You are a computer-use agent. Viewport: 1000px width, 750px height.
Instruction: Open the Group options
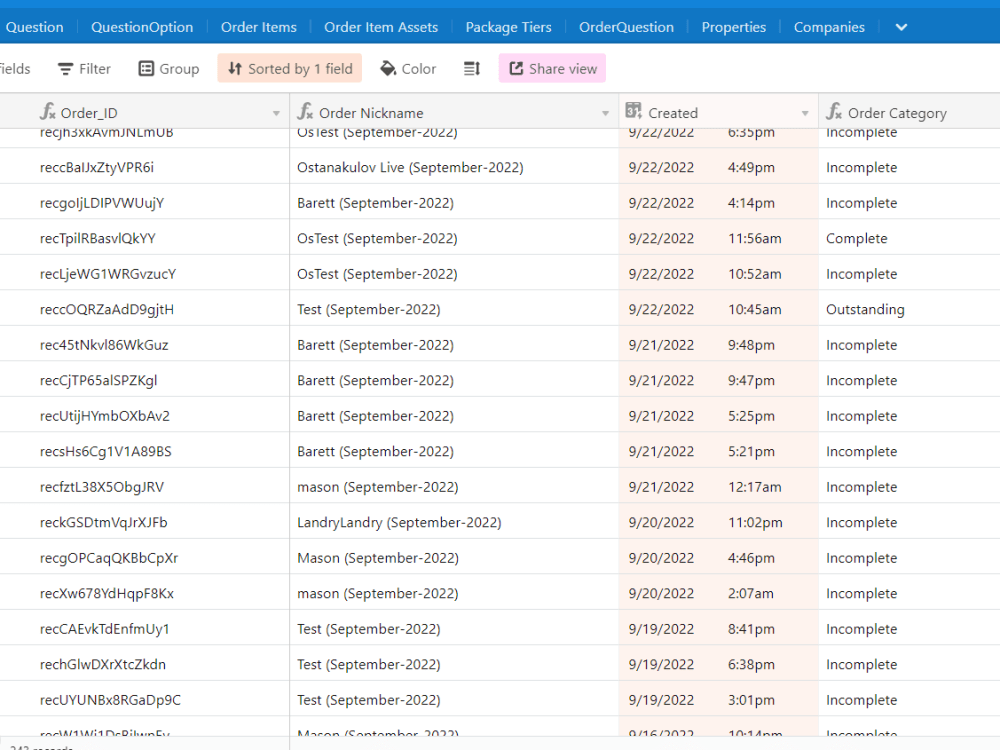169,69
